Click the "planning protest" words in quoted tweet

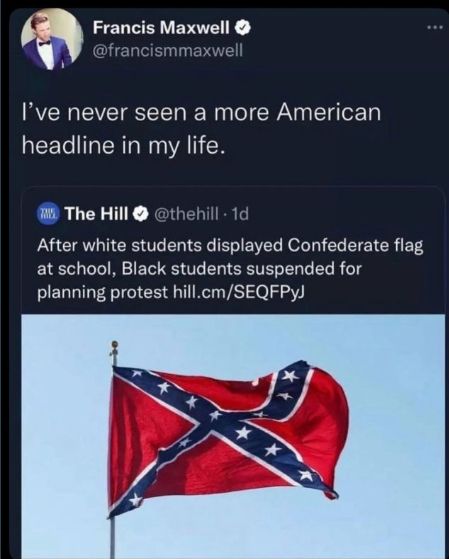coord(102,293)
